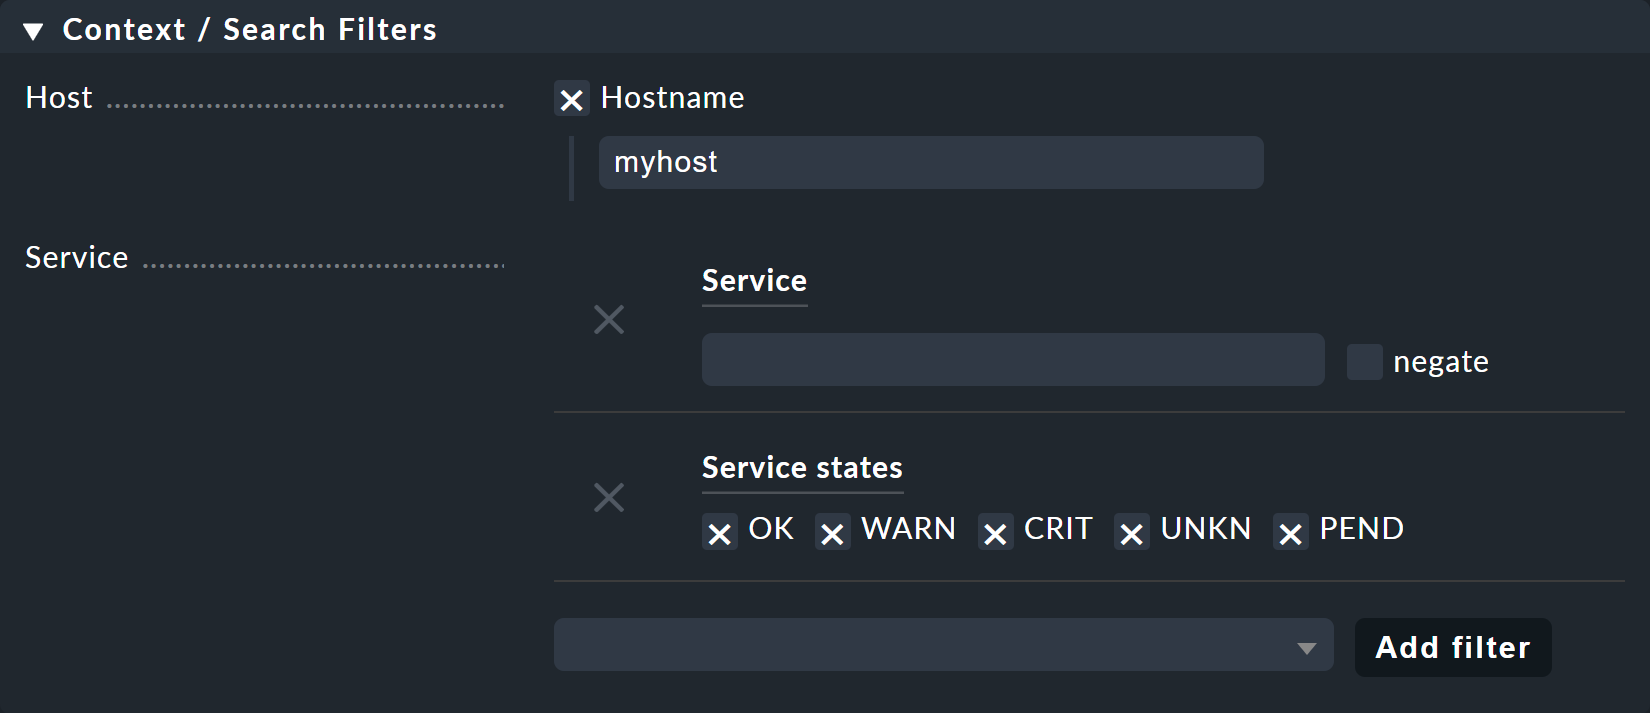Toggle off the PEND service state
This screenshot has height=713, width=1650.
pyautogui.click(x=1290, y=532)
